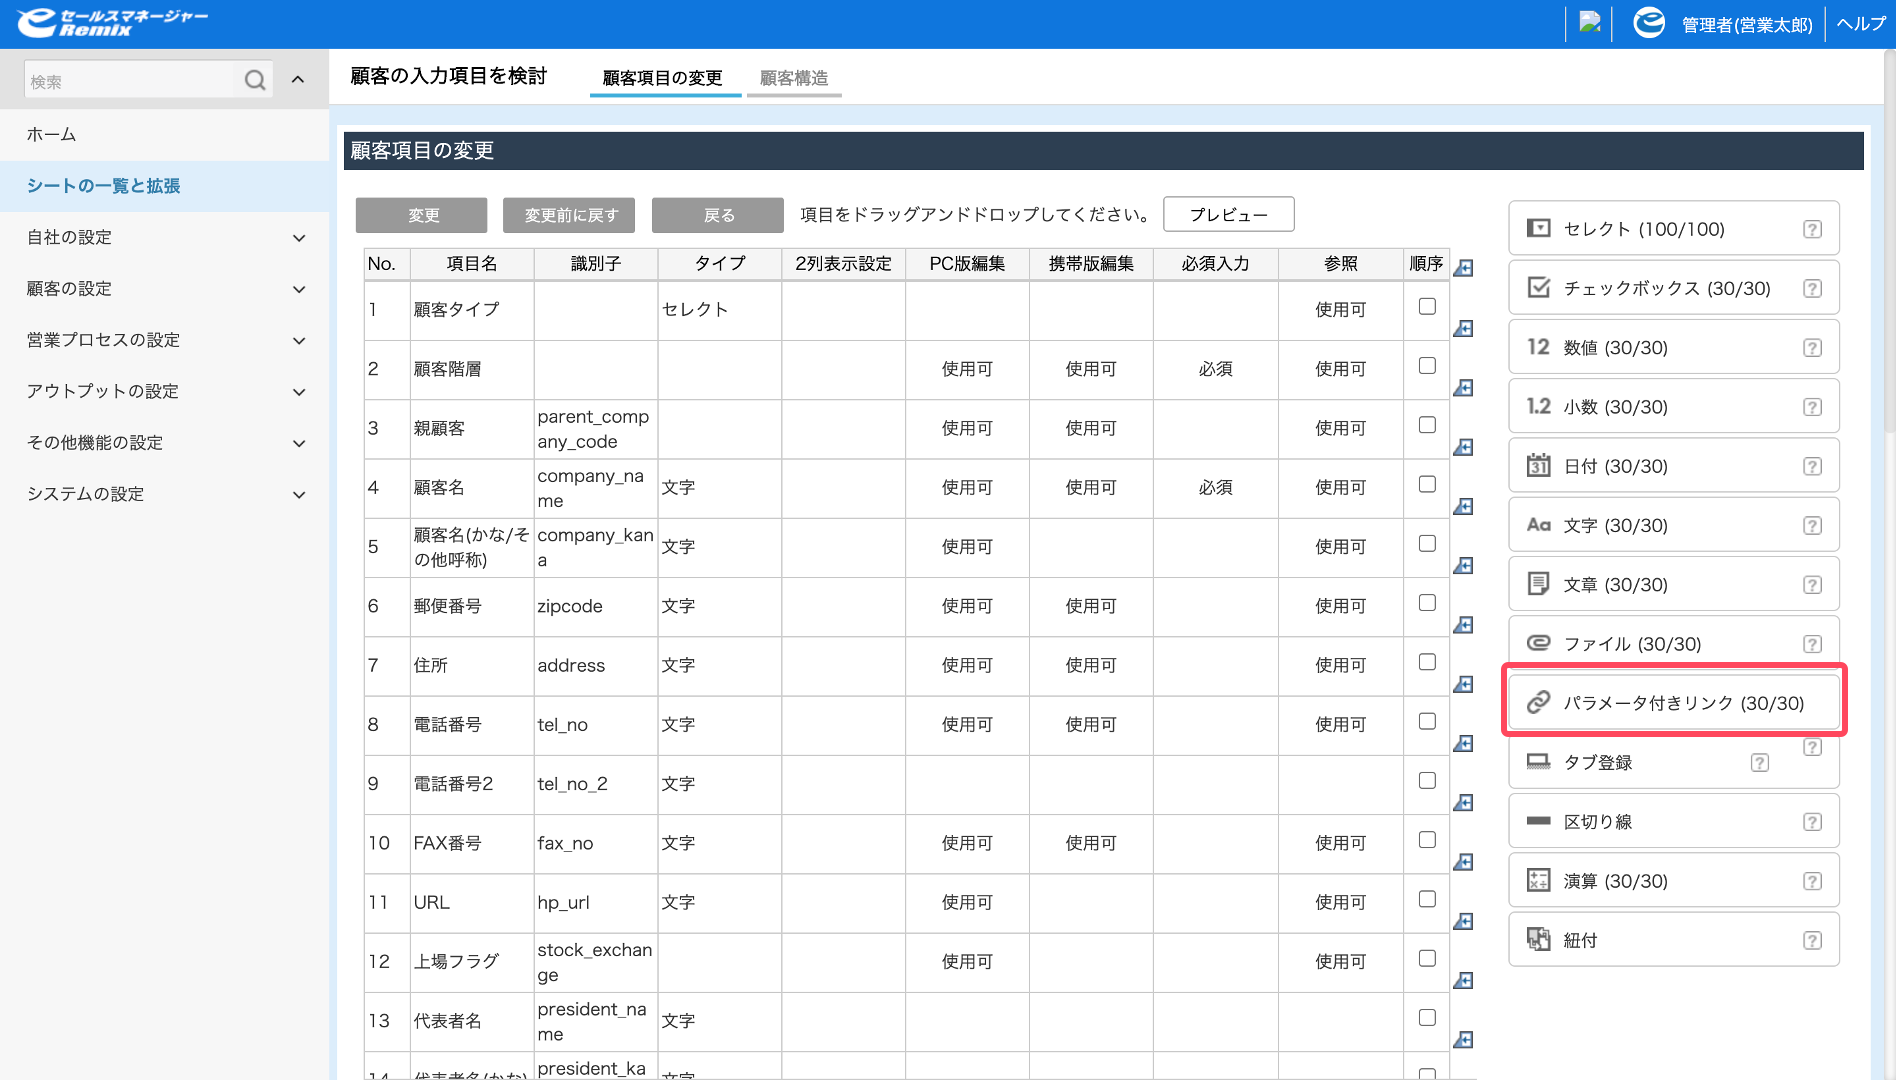This screenshot has height=1080, width=1896.
Task: Expand the 自社の設定 sidebar menu
Action: [x=164, y=237]
